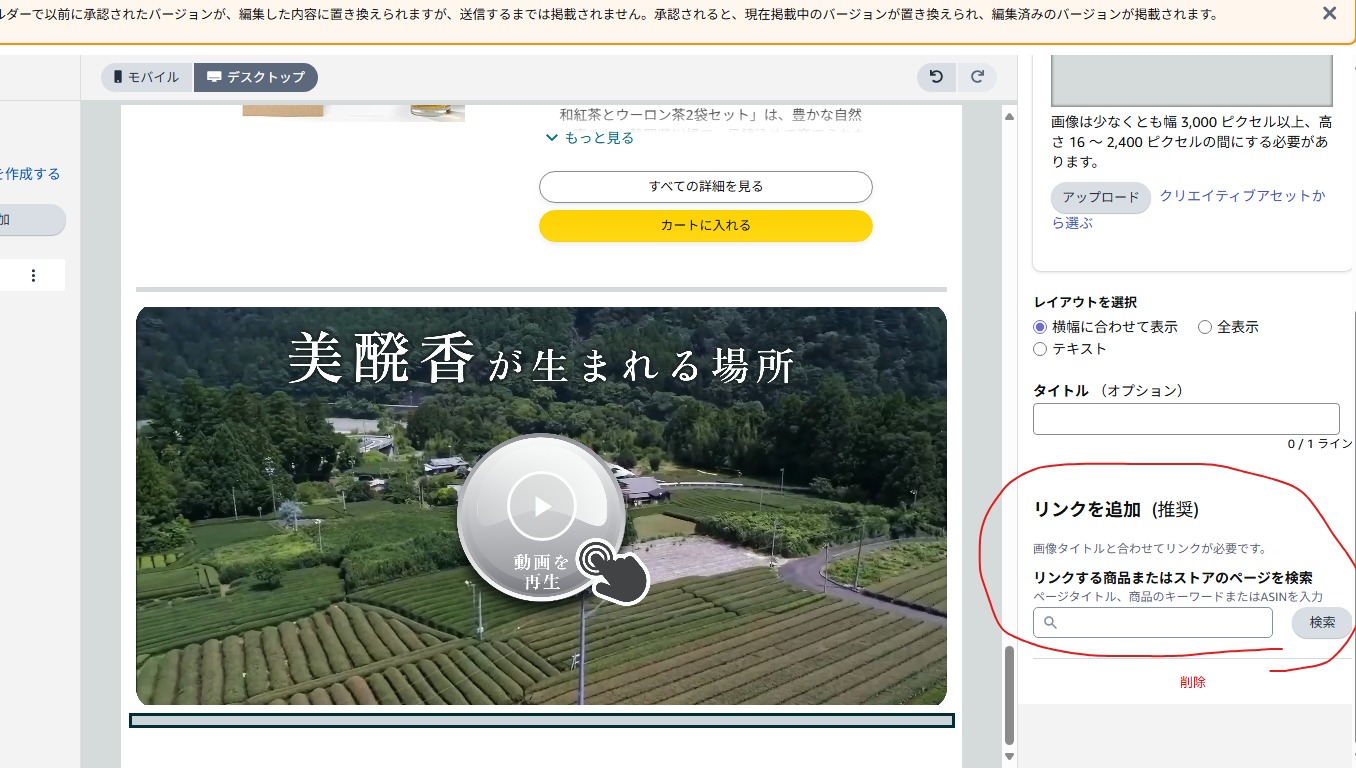The height and width of the screenshot is (774, 1356).
Task: Click the redo arrow icon
Action: 977,77
